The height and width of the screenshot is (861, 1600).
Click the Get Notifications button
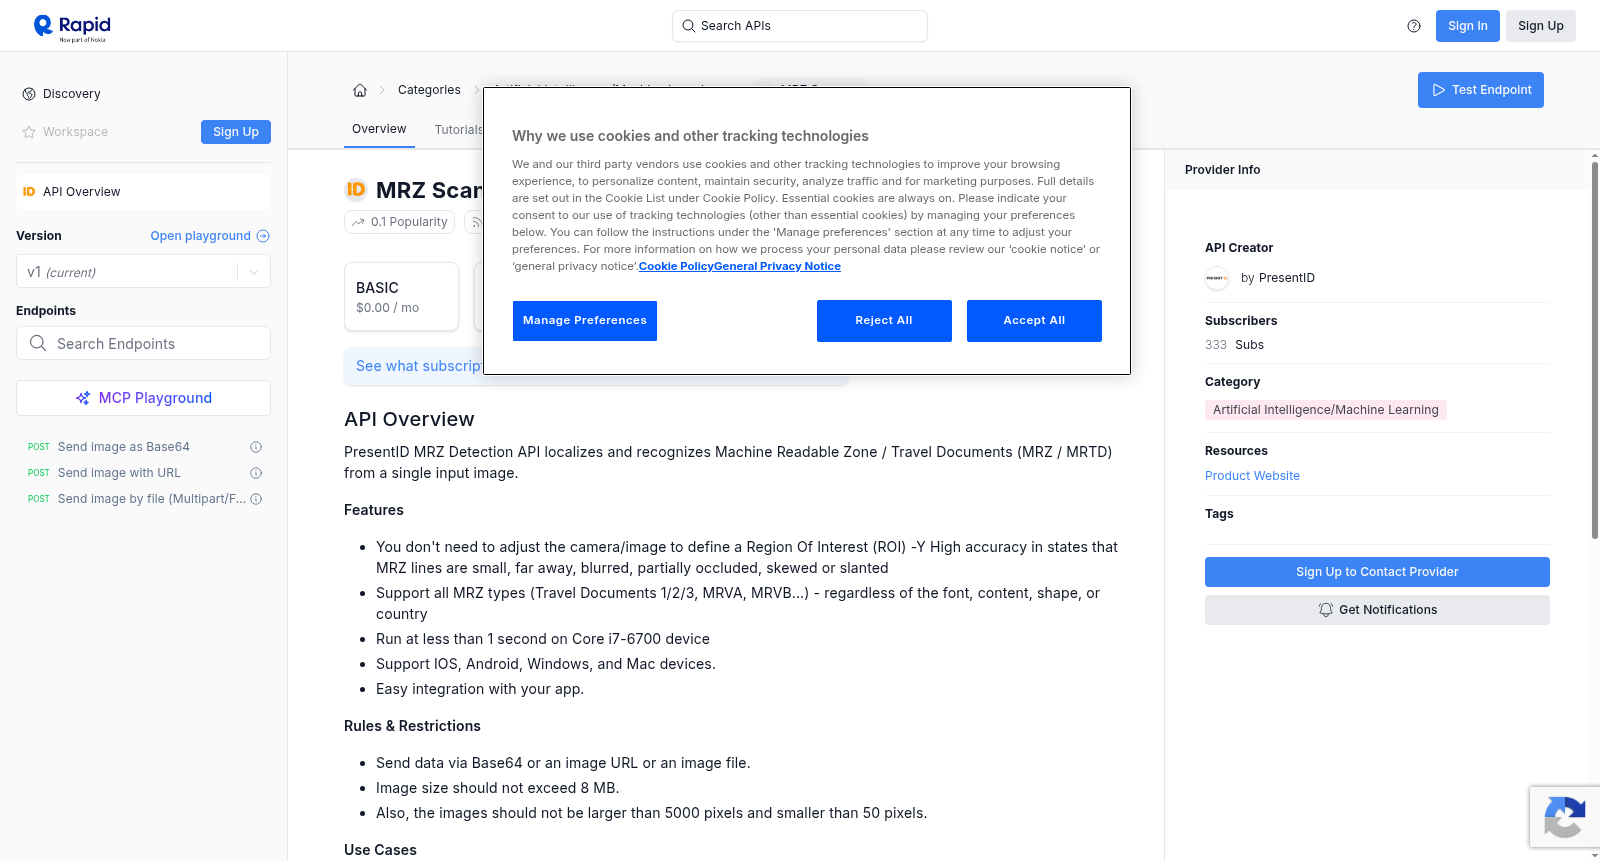click(x=1377, y=610)
